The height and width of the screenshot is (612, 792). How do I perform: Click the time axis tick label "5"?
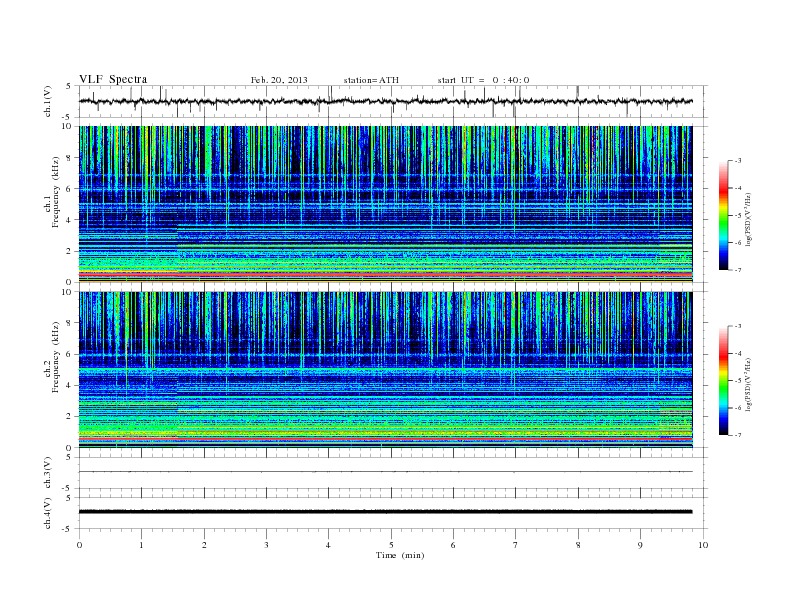pos(391,545)
